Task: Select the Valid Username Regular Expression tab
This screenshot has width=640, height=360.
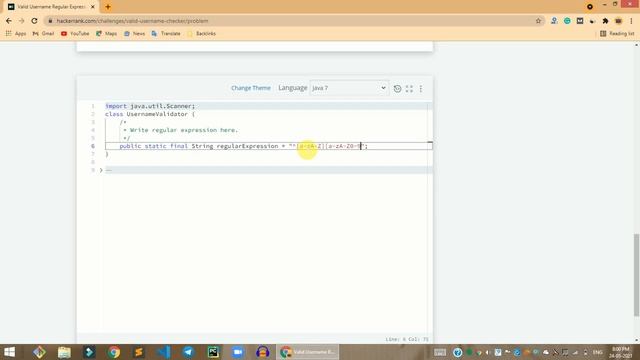Action: (51, 7)
